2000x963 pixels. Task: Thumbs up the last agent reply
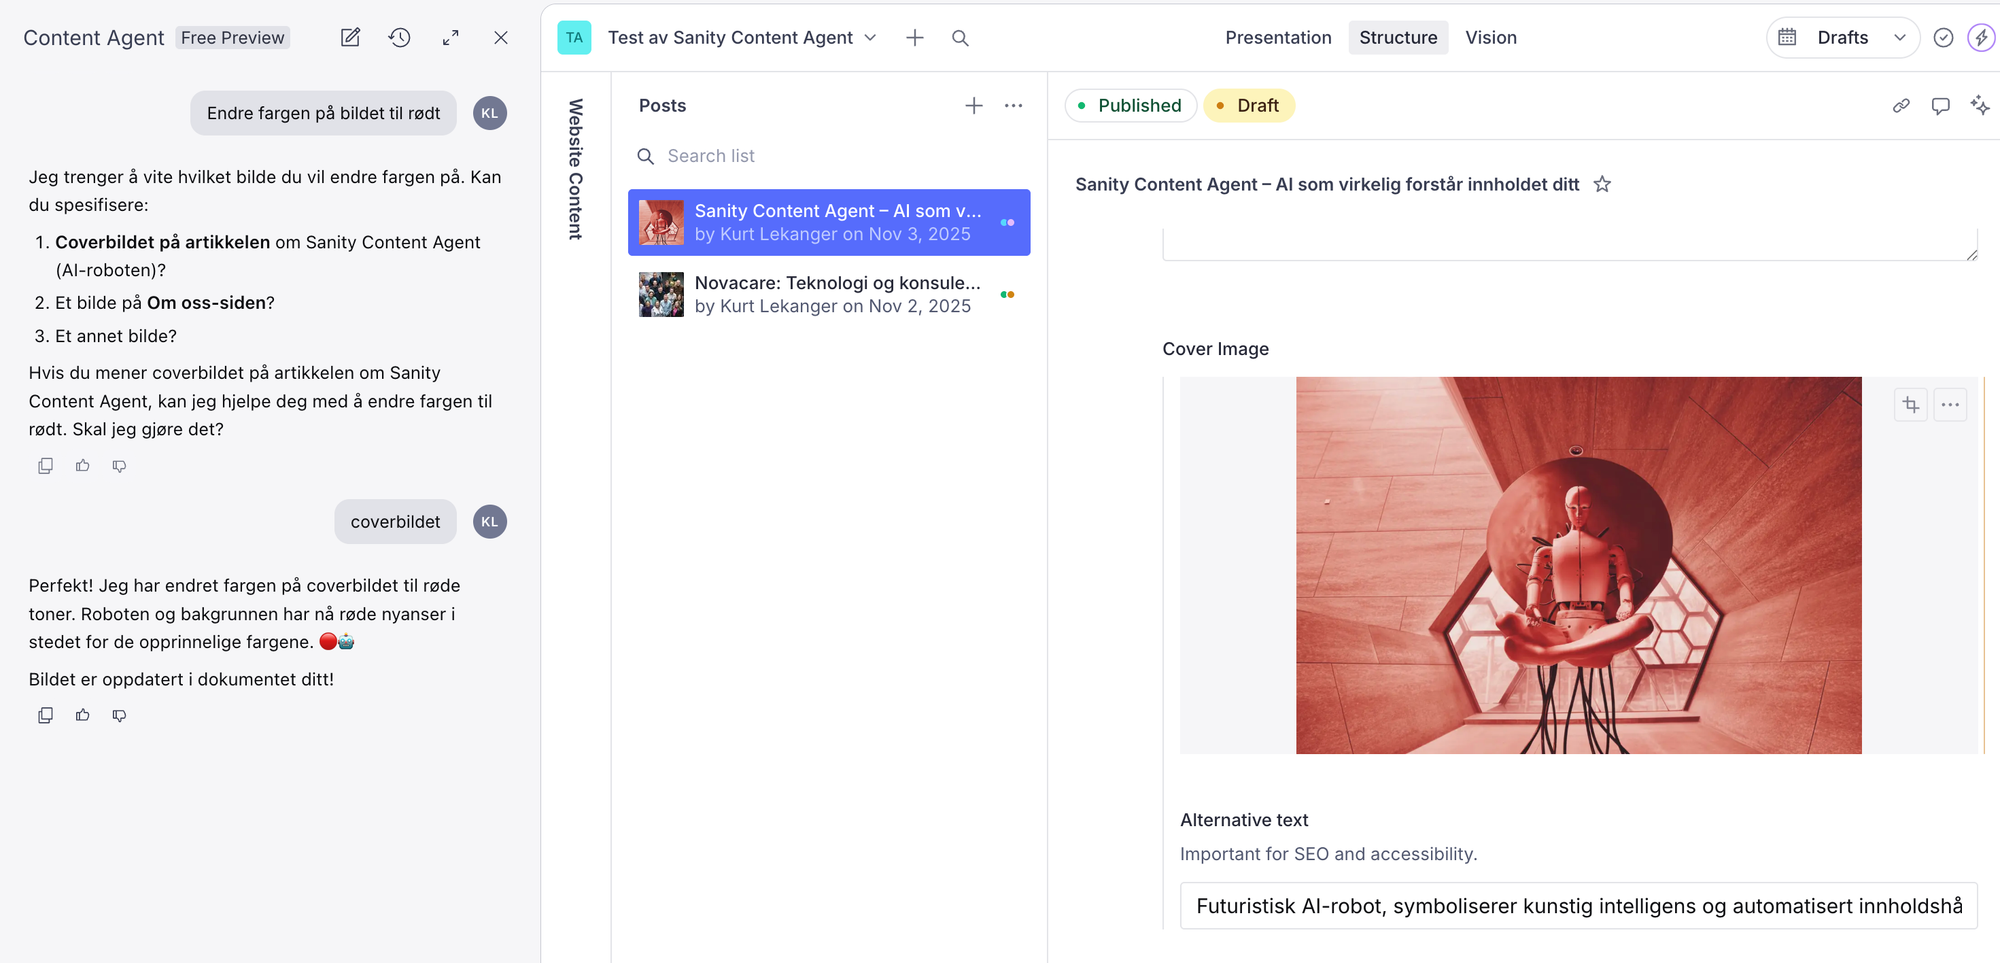point(82,715)
